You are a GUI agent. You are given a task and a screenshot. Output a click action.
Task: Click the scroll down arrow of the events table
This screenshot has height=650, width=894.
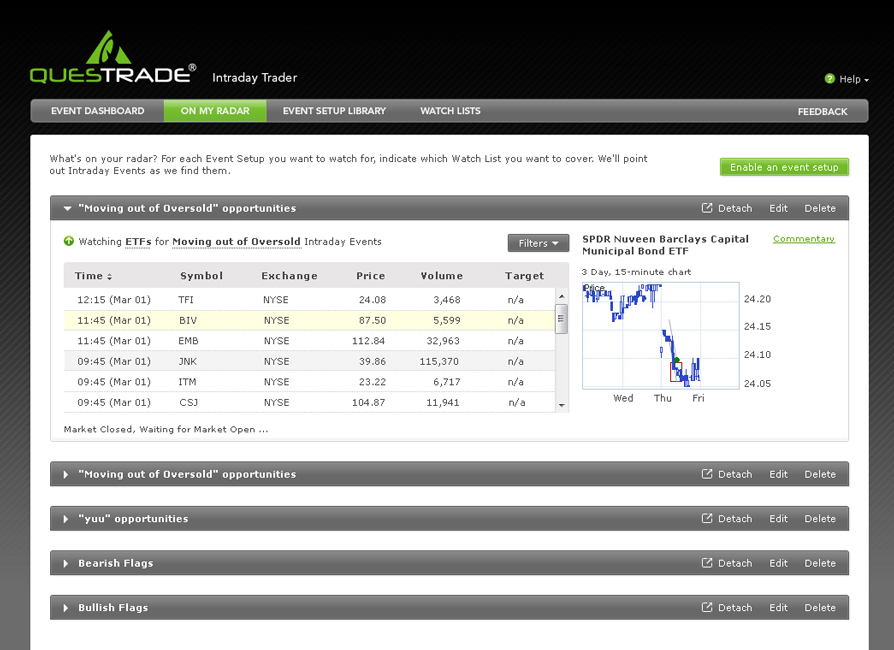(562, 405)
